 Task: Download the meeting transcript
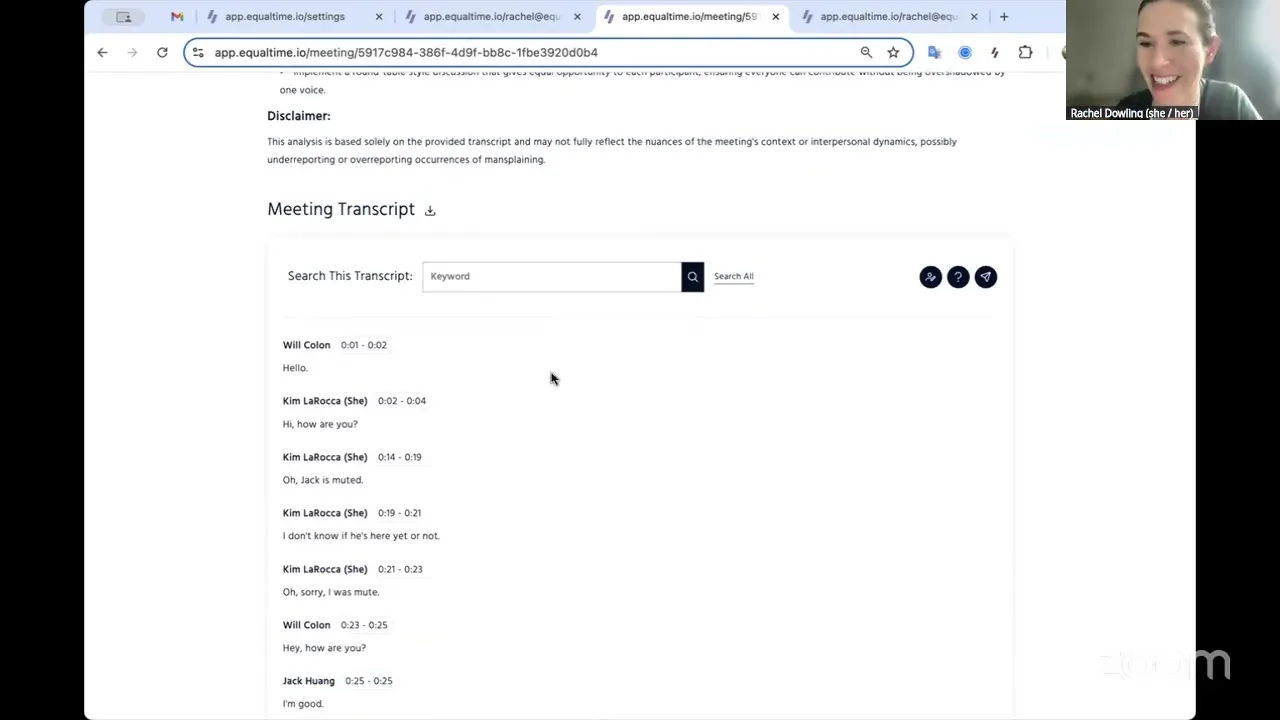pos(430,210)
